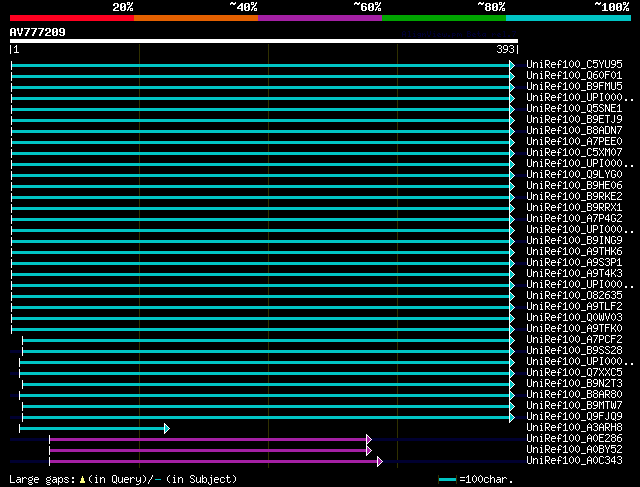Open hit UniRef100_Q60F01

pyautogui.click(x=574, y=76)
